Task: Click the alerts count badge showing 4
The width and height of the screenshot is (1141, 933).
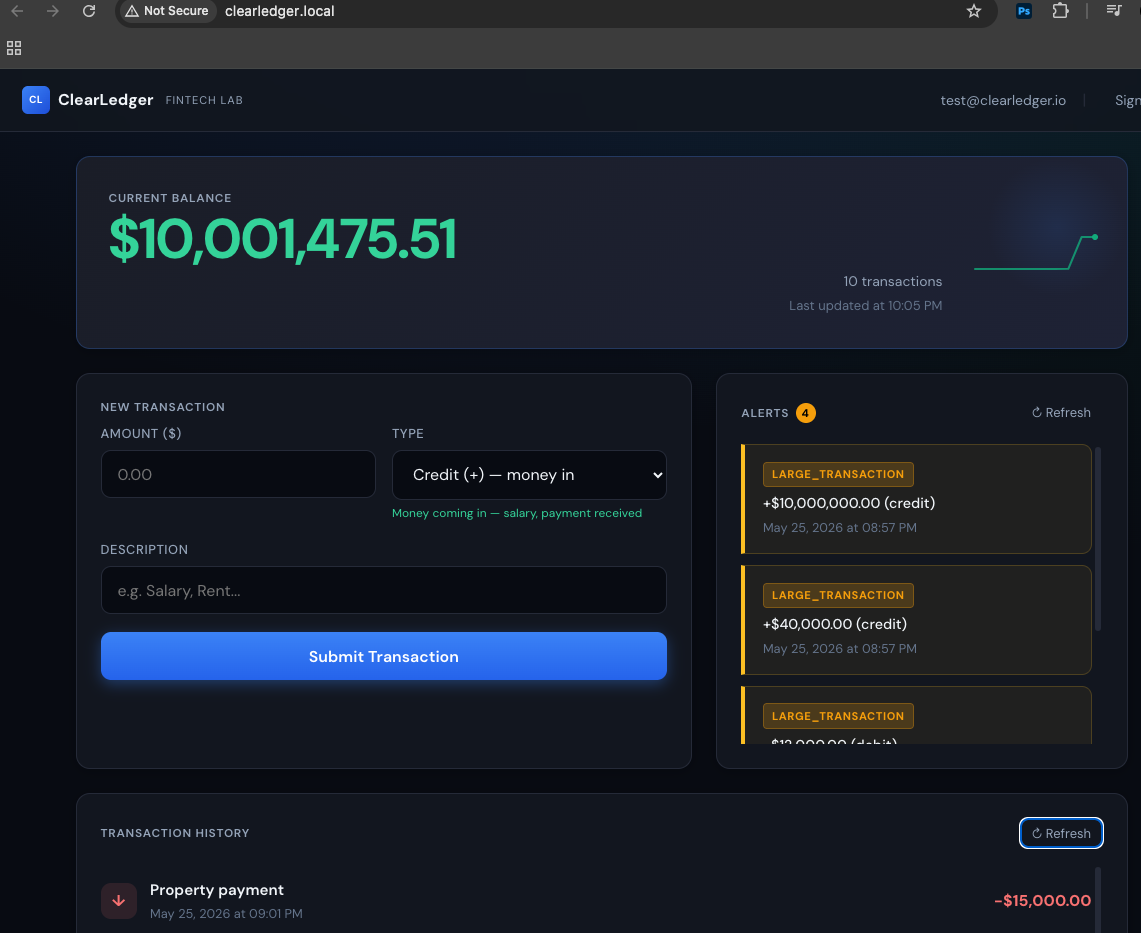Action: 806,413
